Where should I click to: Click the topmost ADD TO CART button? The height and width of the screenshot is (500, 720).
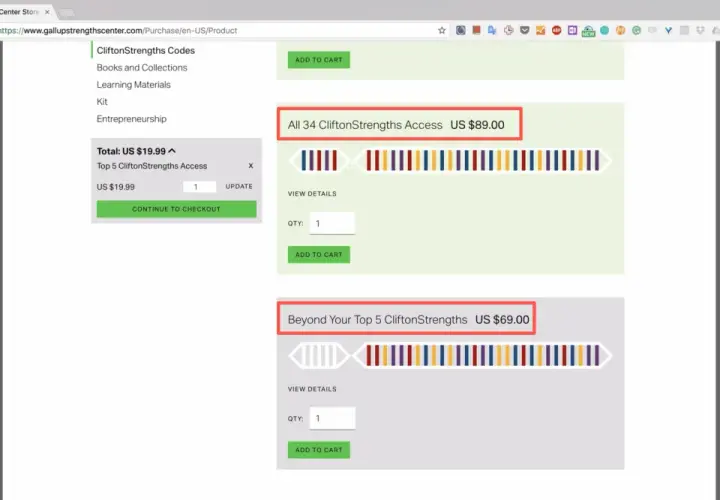tap(319, 60)
